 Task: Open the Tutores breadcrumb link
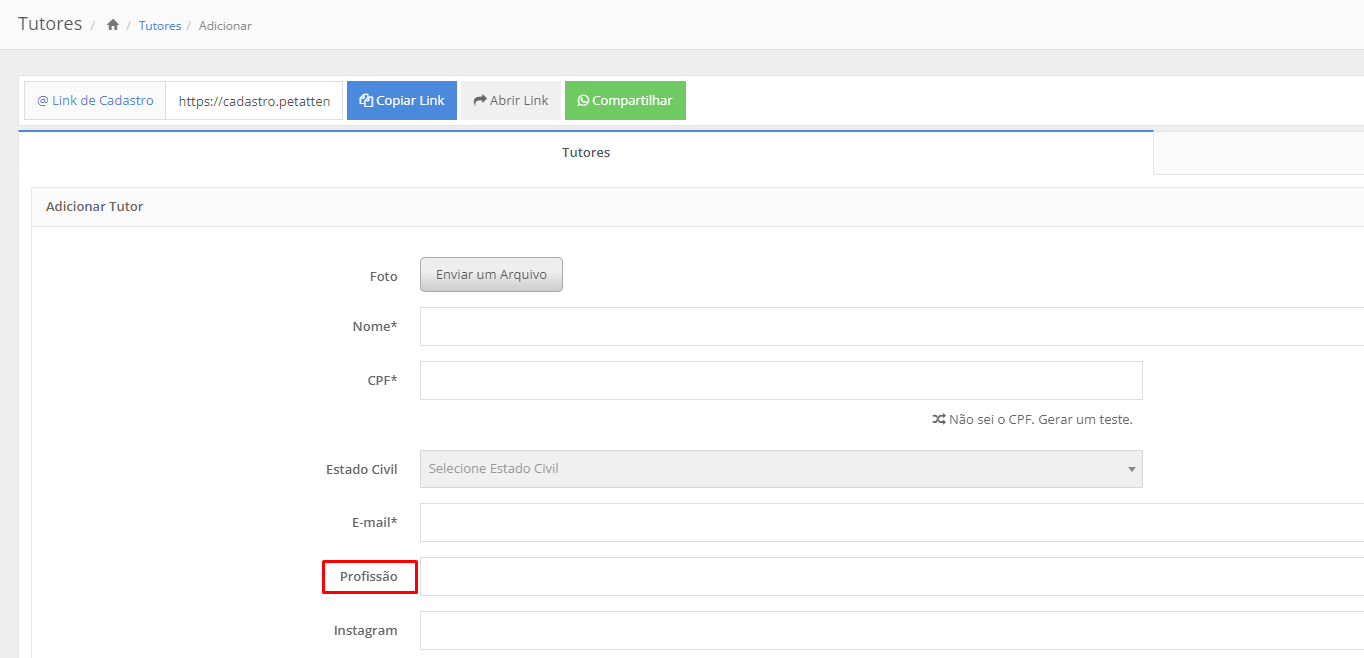[159, 26]
